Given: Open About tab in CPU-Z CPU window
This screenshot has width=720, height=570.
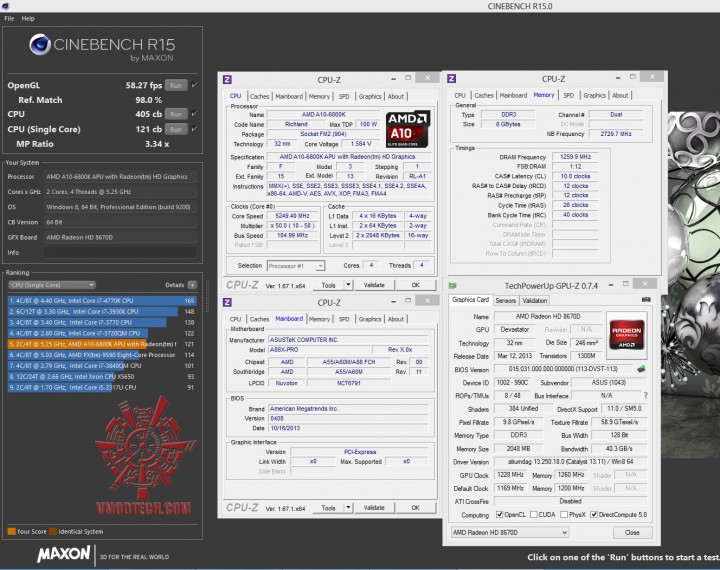Looking at the screenshot, I should coord(396,96).
